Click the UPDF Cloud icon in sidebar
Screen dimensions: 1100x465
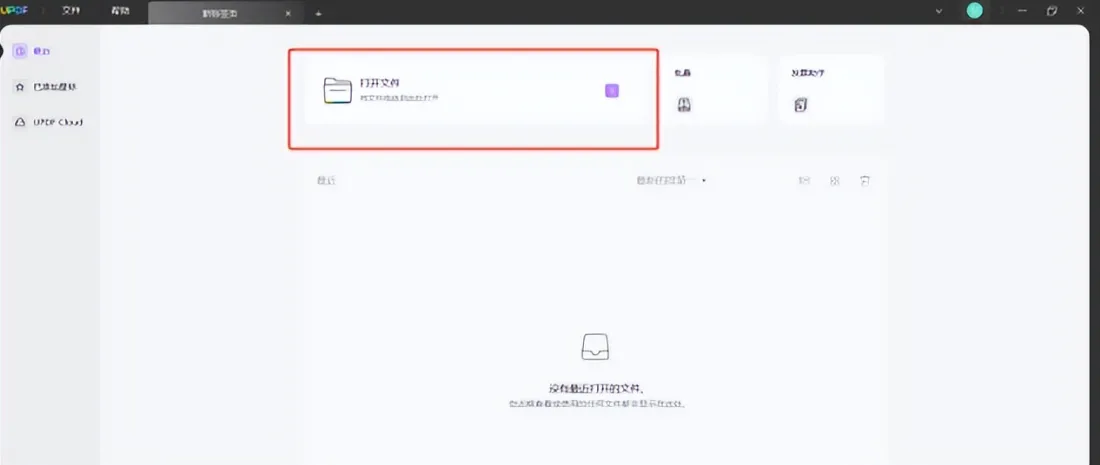point(19,122)
